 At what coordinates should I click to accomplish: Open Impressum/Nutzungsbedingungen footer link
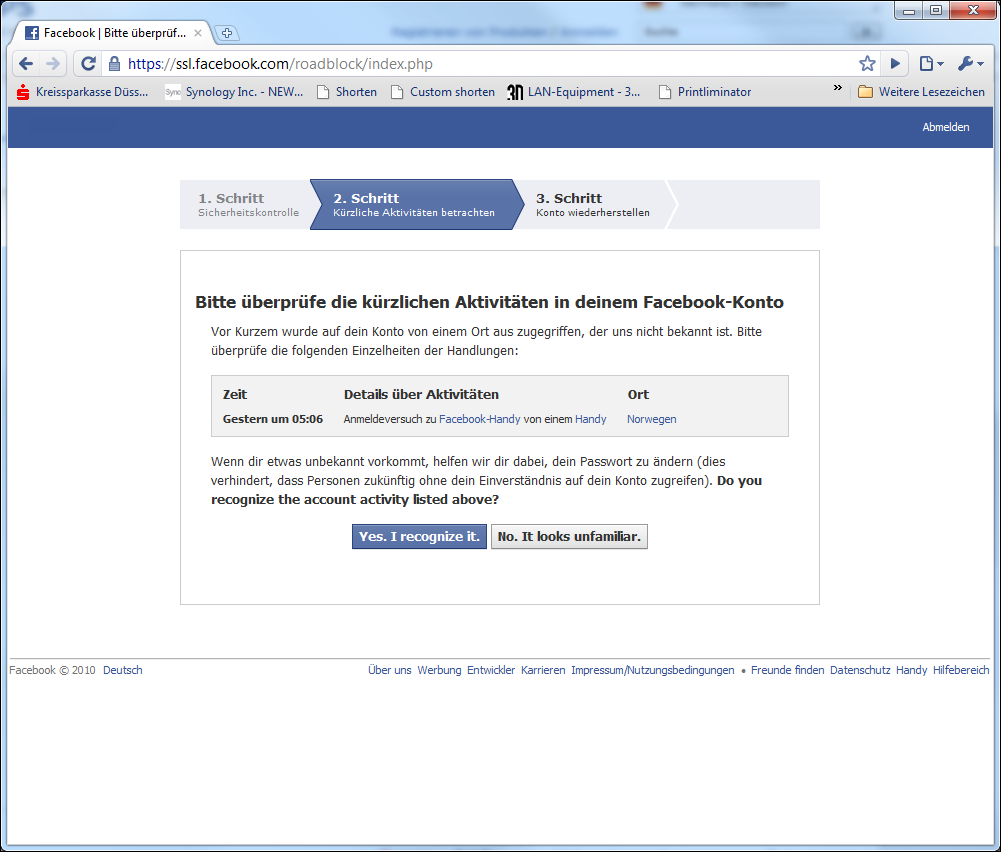coord(652,670)
